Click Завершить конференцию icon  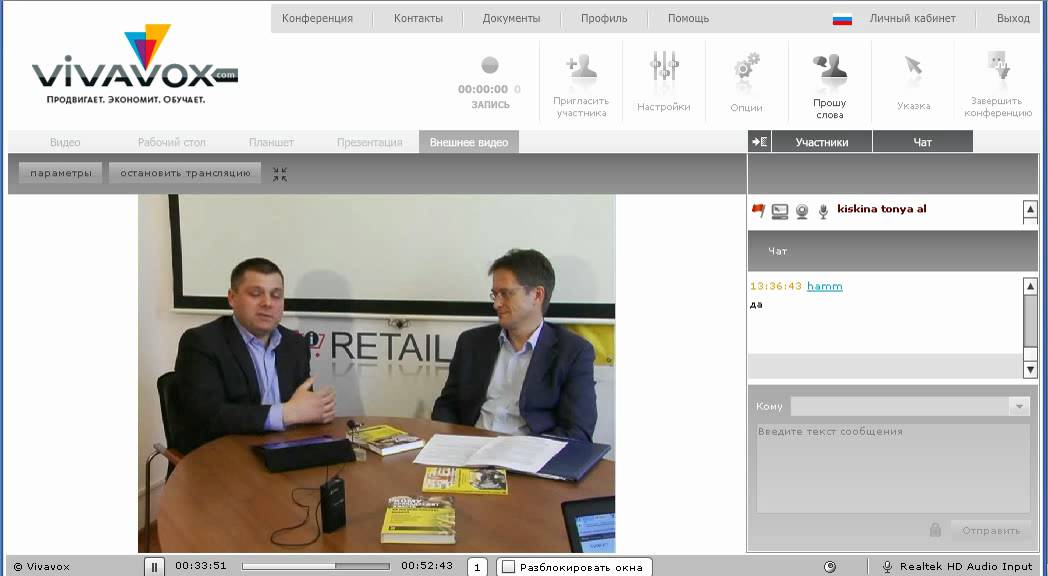(x=998, y=84)
